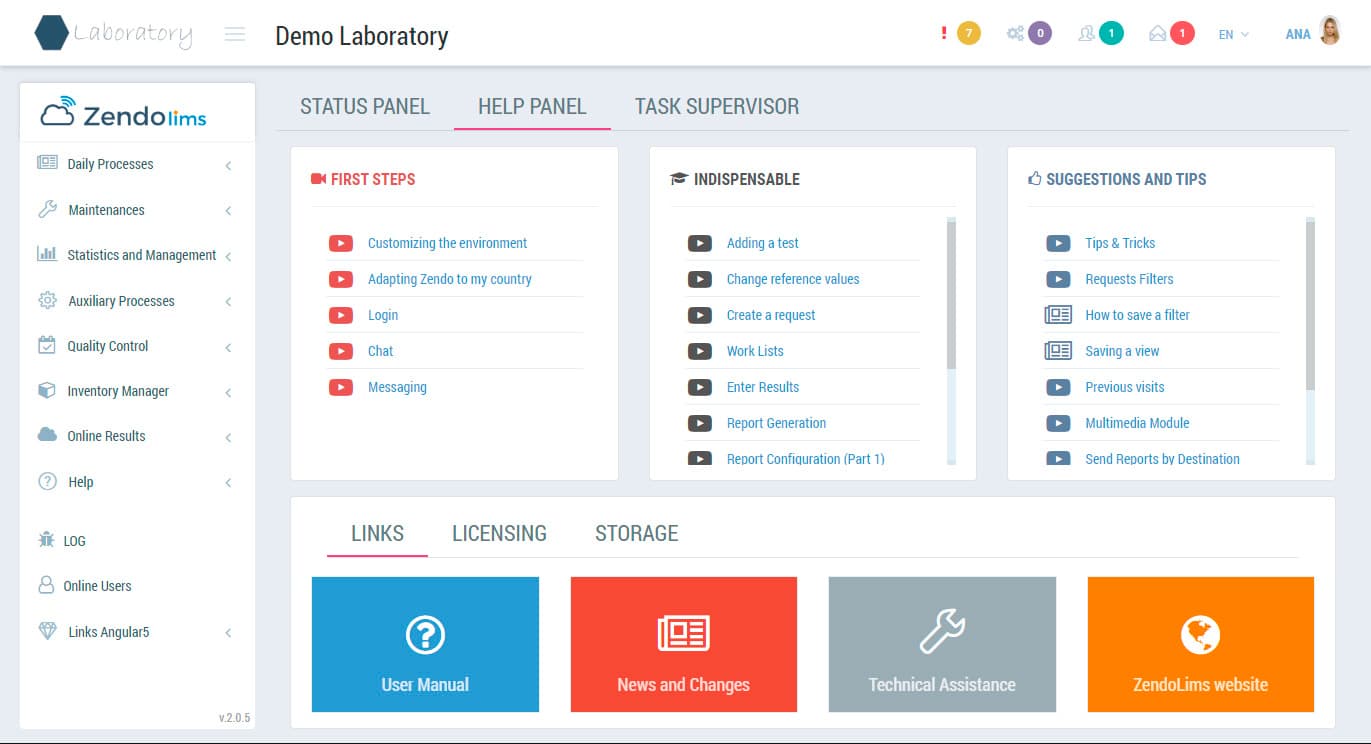Image resolution: width=1371 pixels, height=744 pixels.
Task: Open processes indicator with purple 0 badge
Action: 1040,33
